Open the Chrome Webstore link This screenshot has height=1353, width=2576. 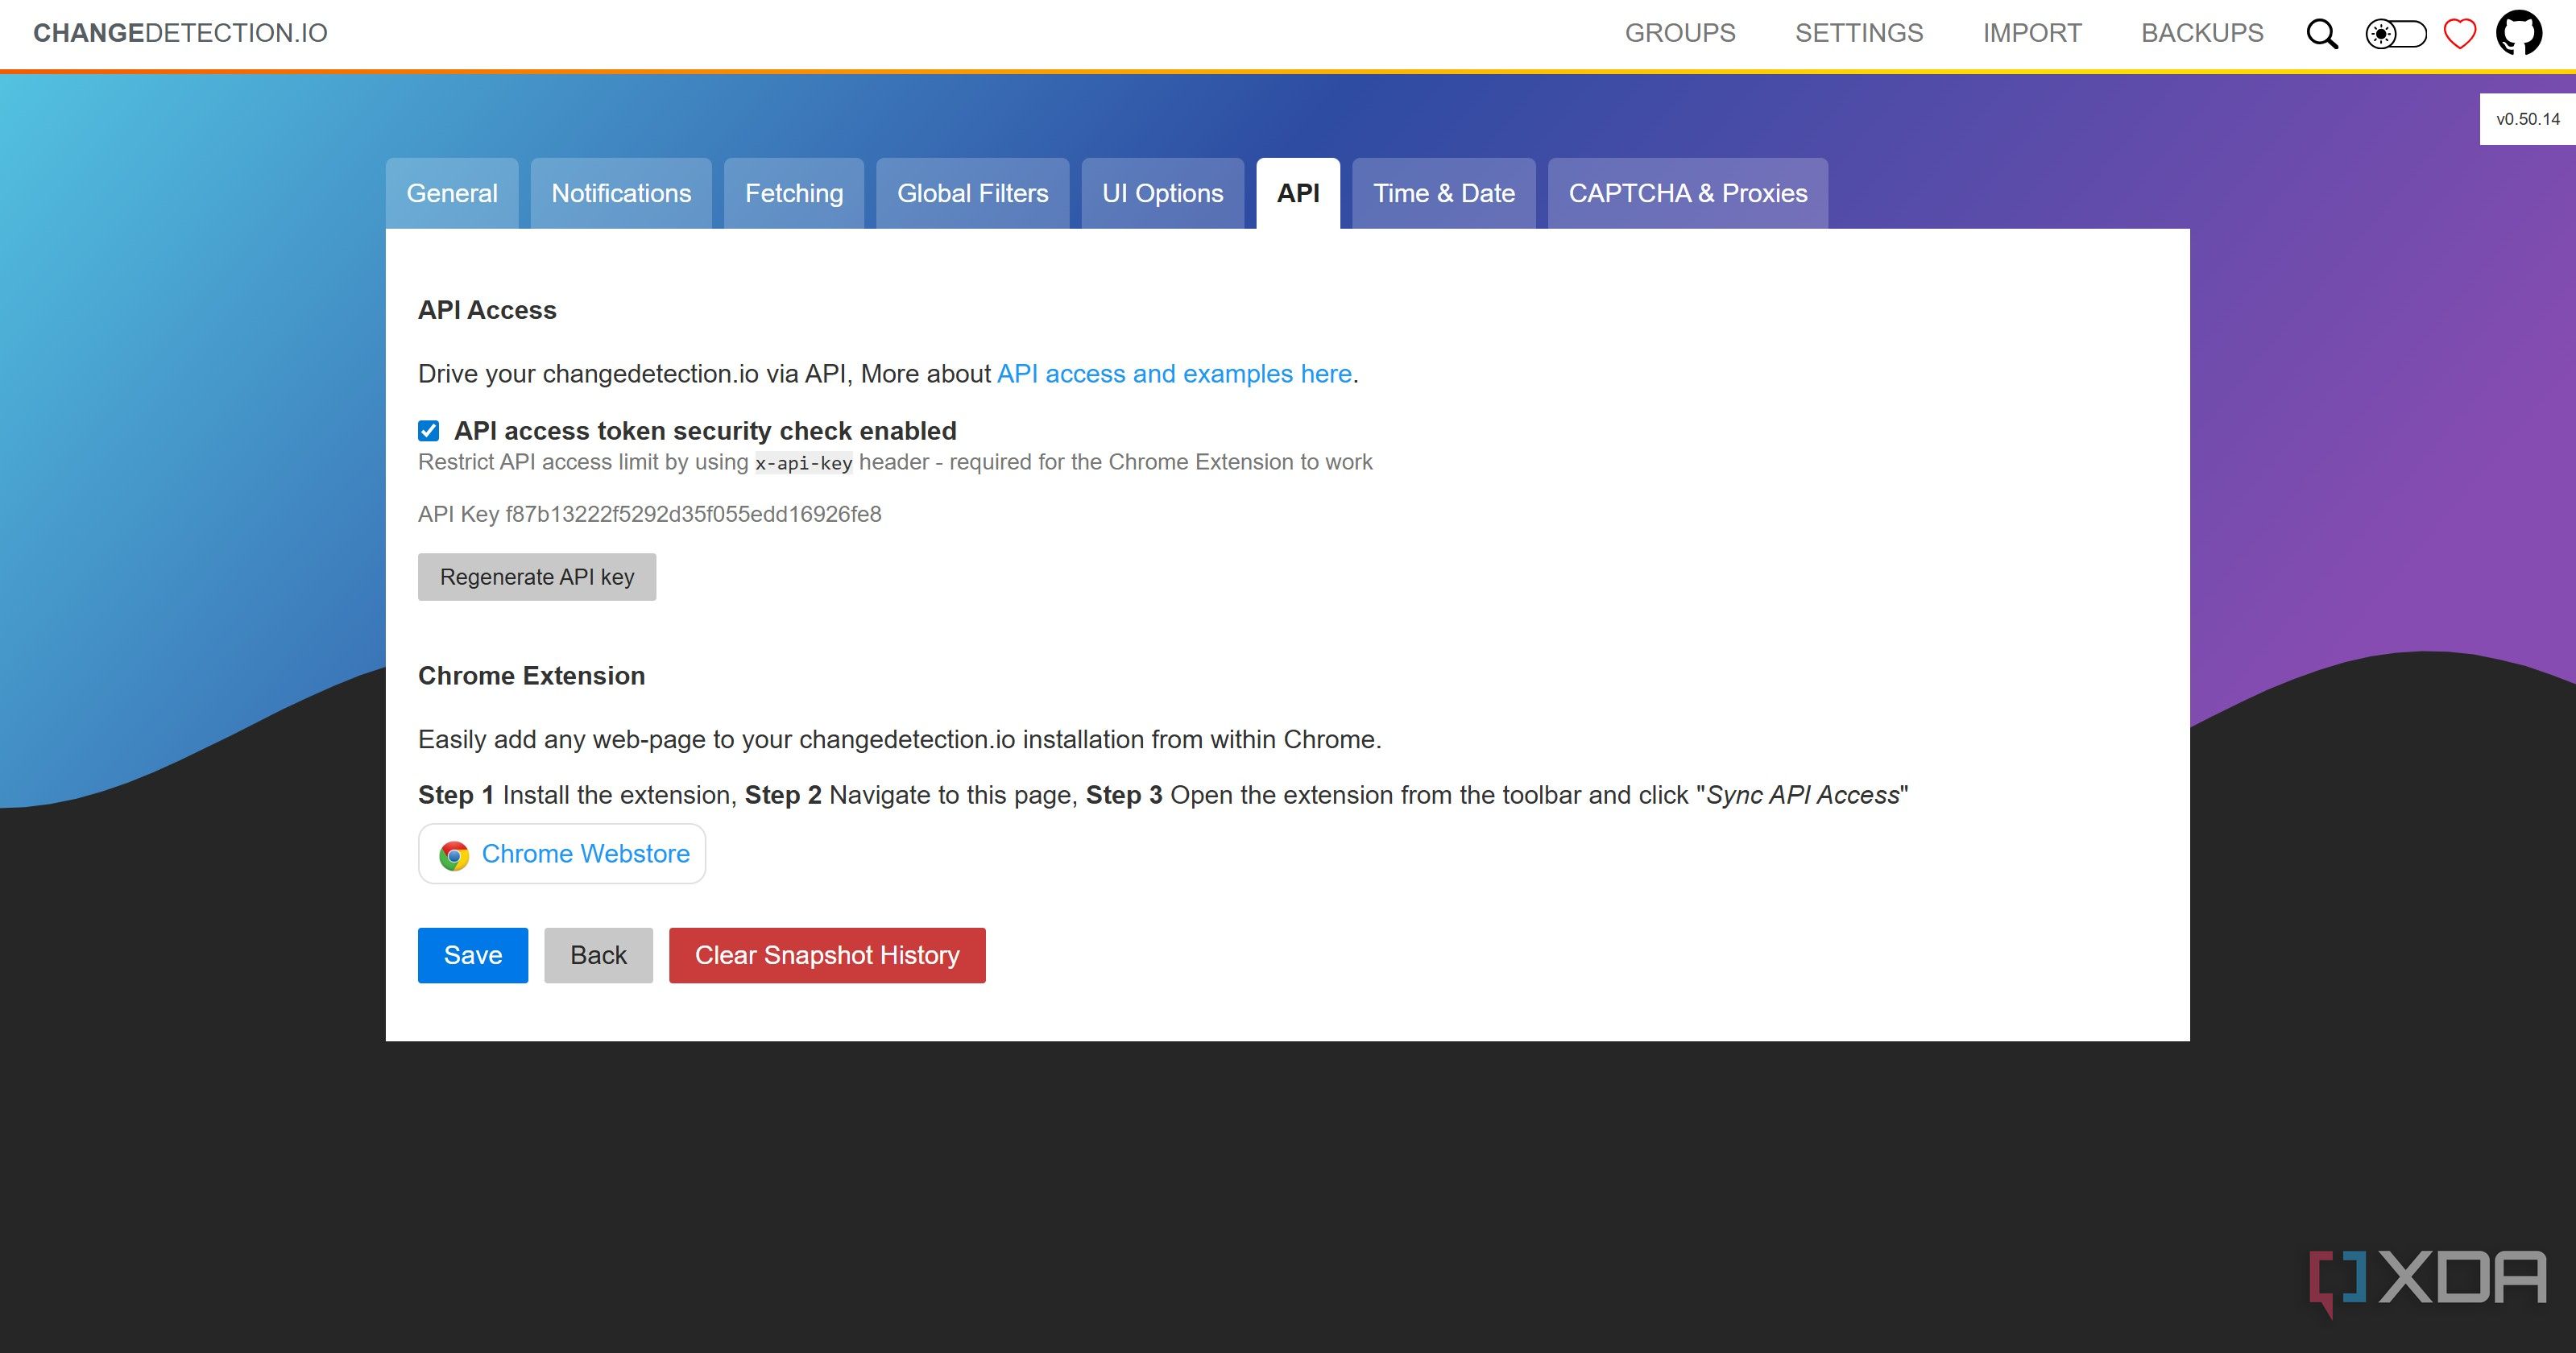pos(562,854)
